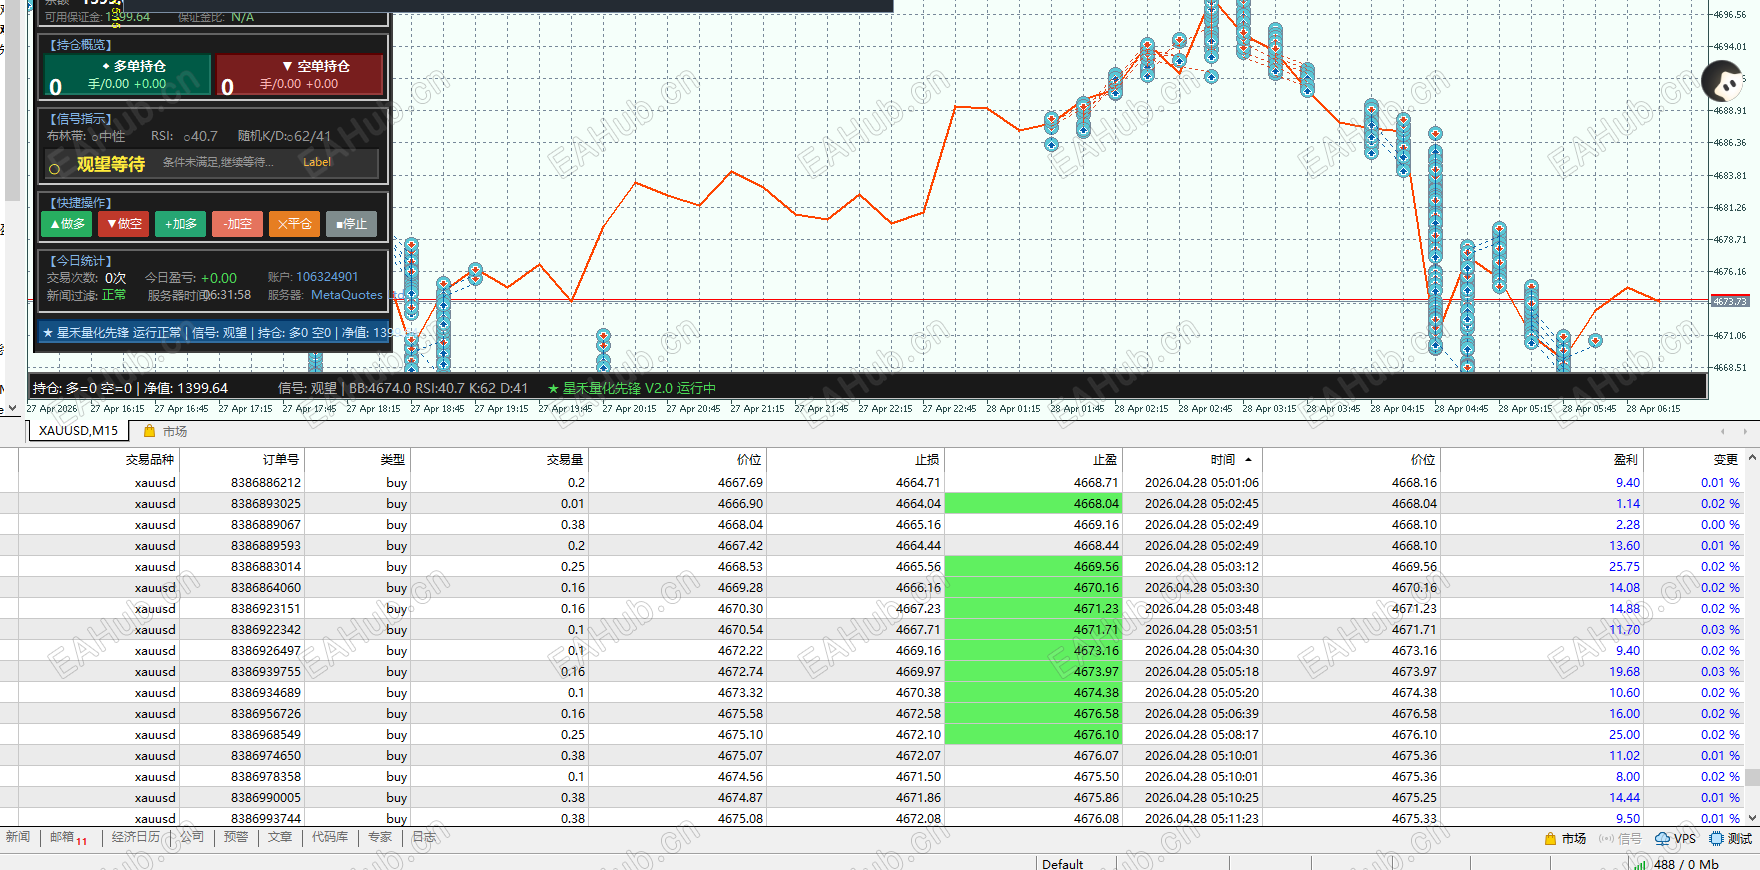
Task: Click the profit value 13.60
Action: pyautogui.click(x=1624, y=546)
